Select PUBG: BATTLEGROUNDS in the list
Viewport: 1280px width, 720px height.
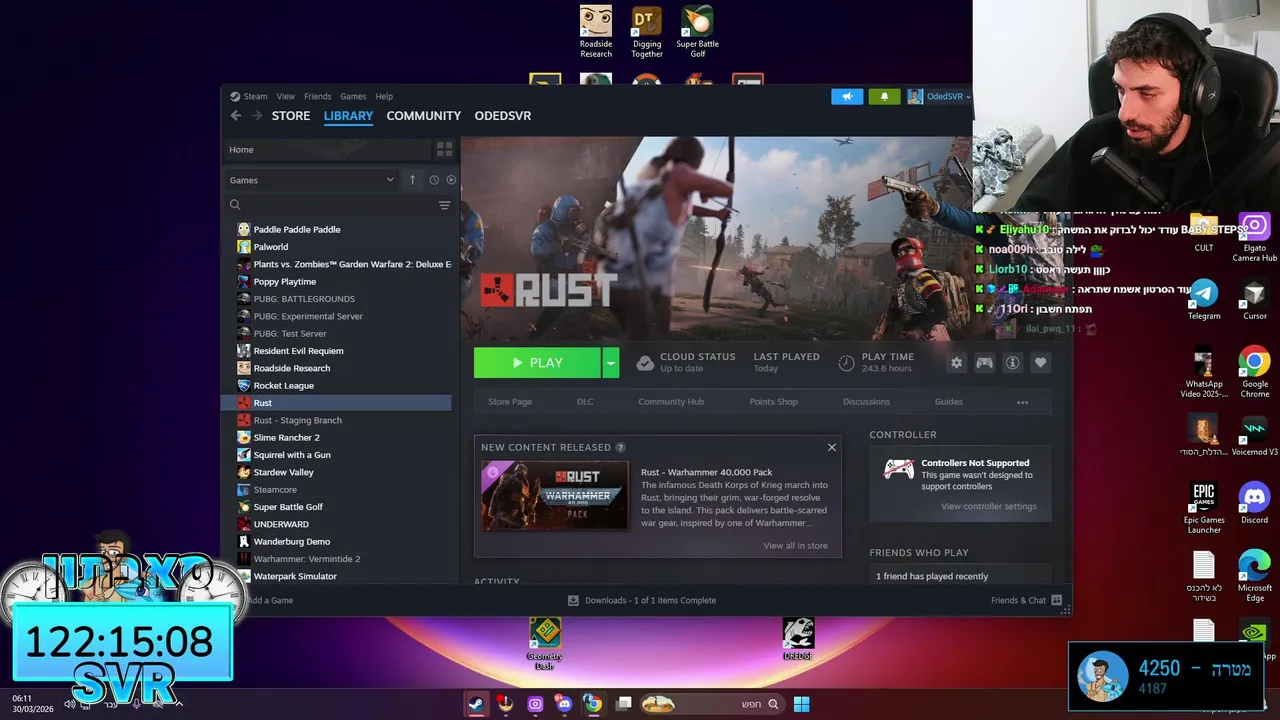click(304, 299)
